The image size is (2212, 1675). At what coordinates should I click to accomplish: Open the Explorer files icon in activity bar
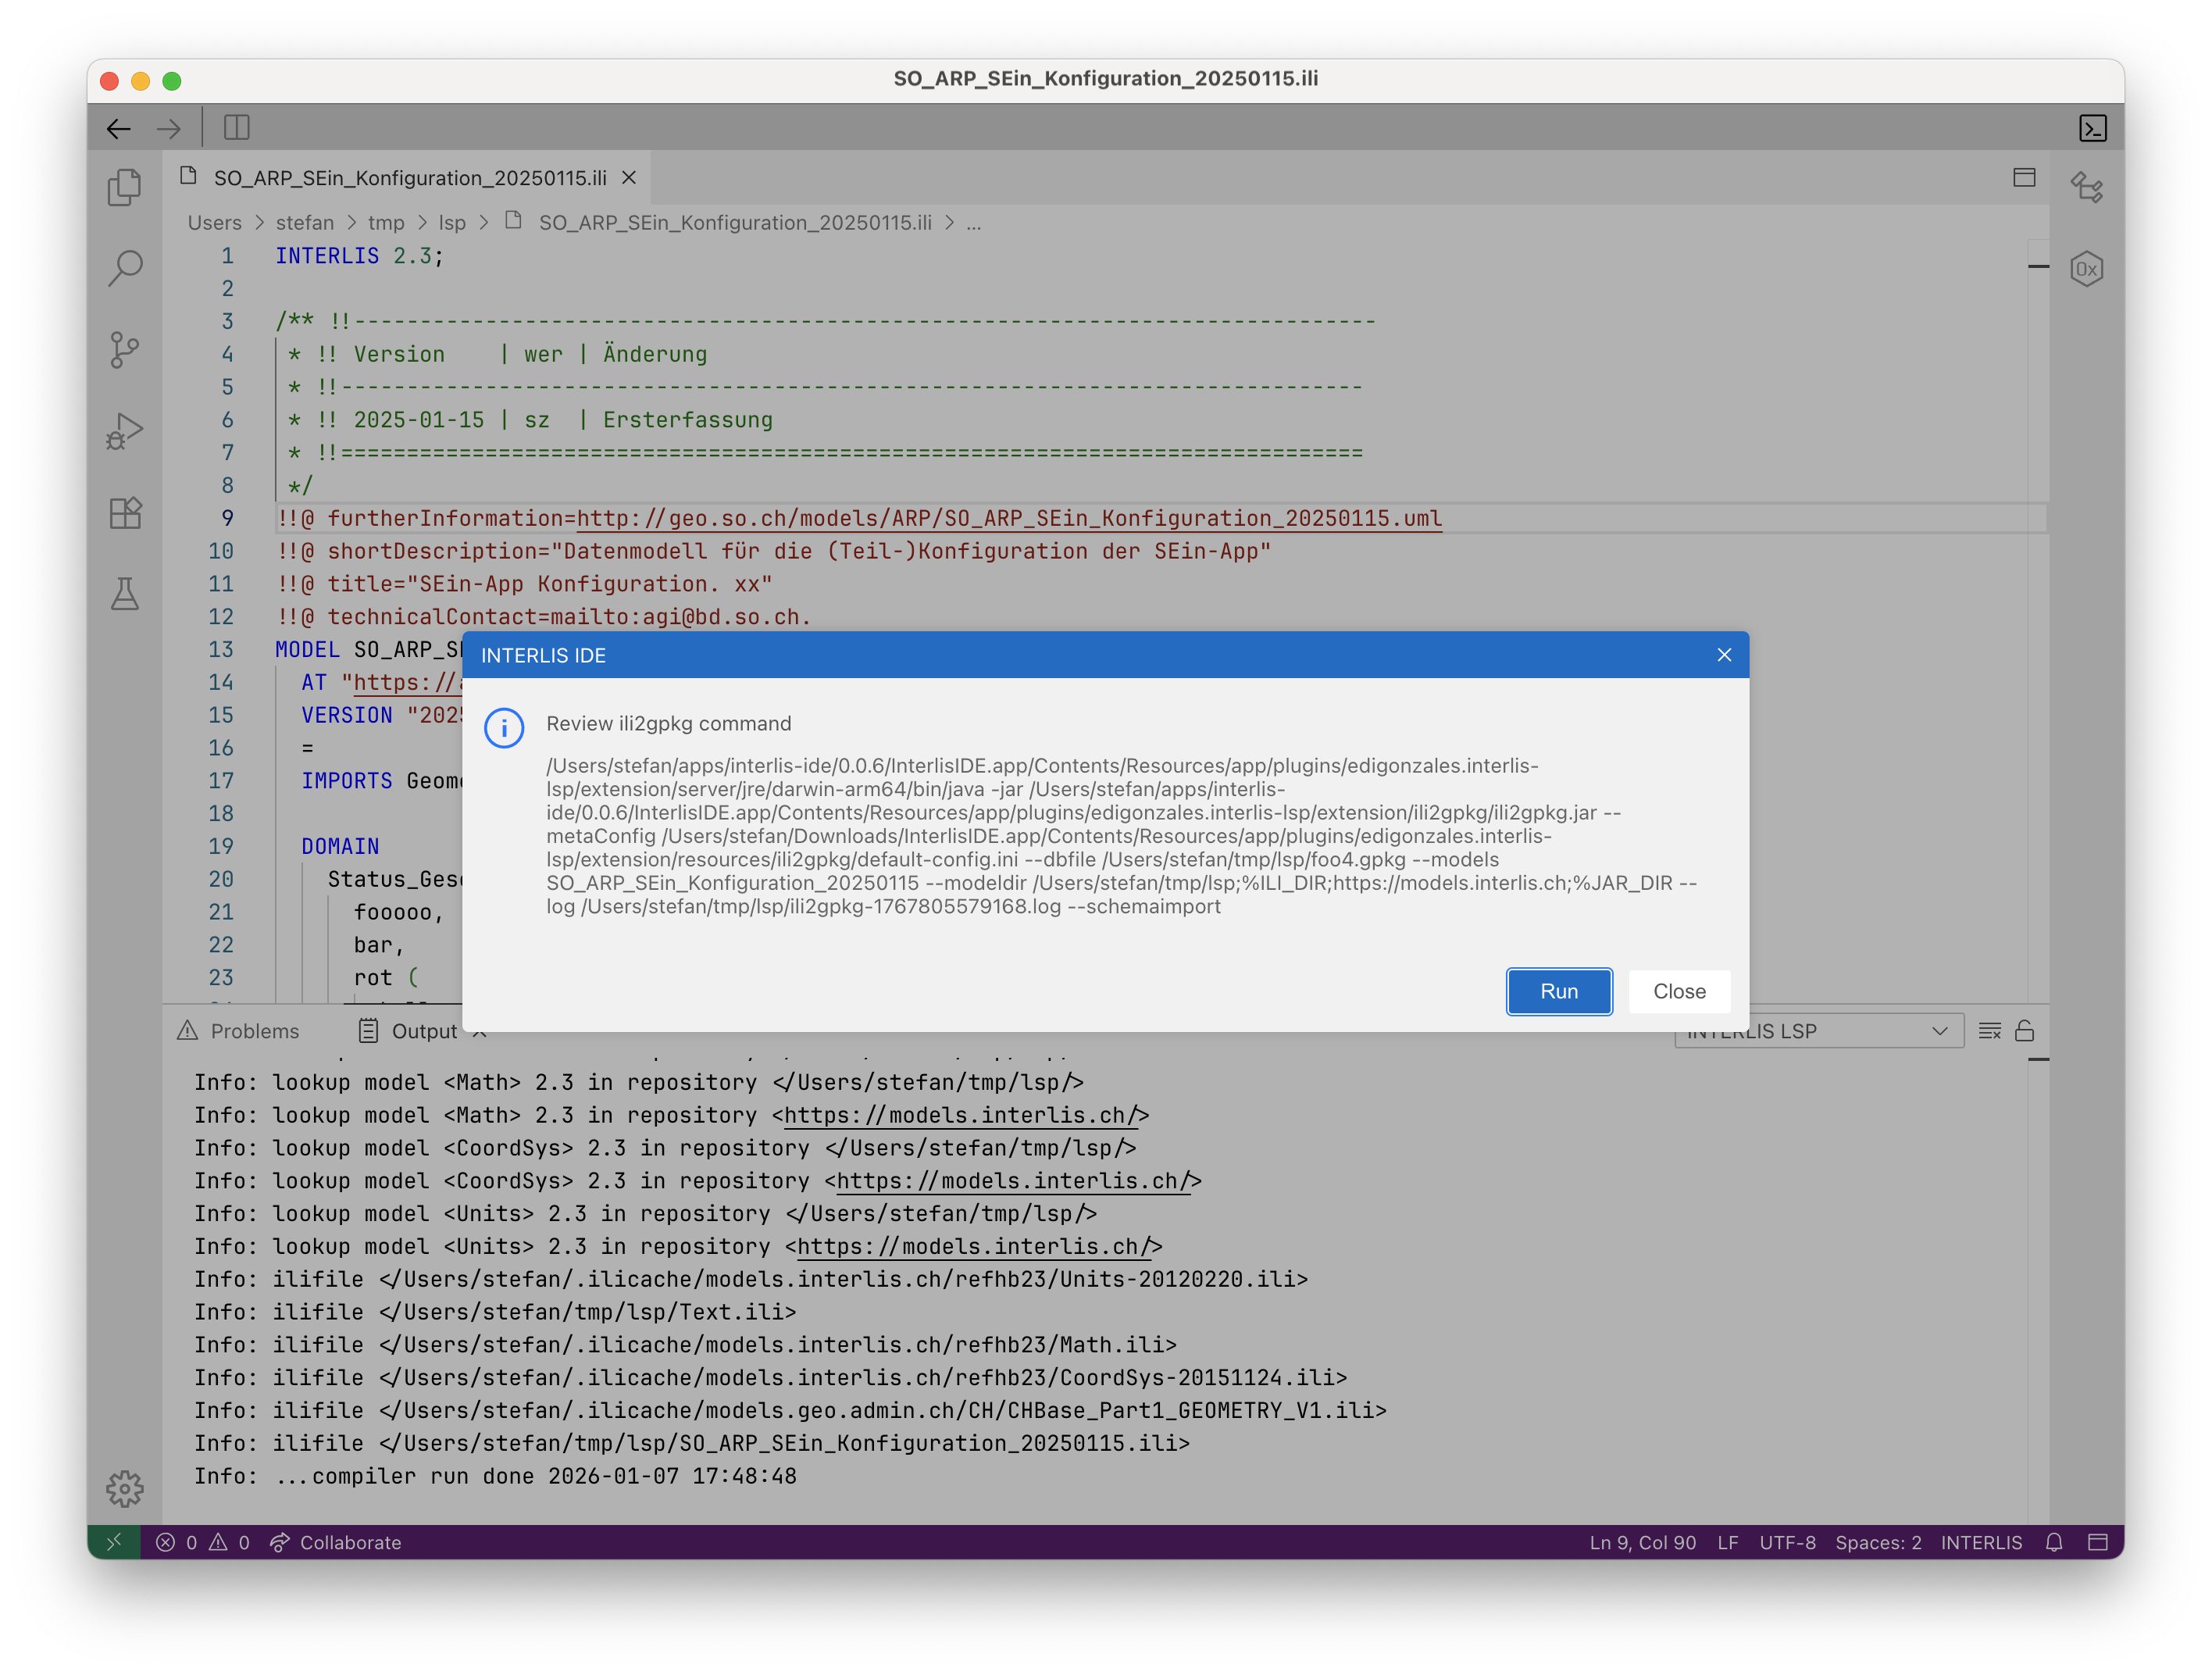click(x=125, y=187)
